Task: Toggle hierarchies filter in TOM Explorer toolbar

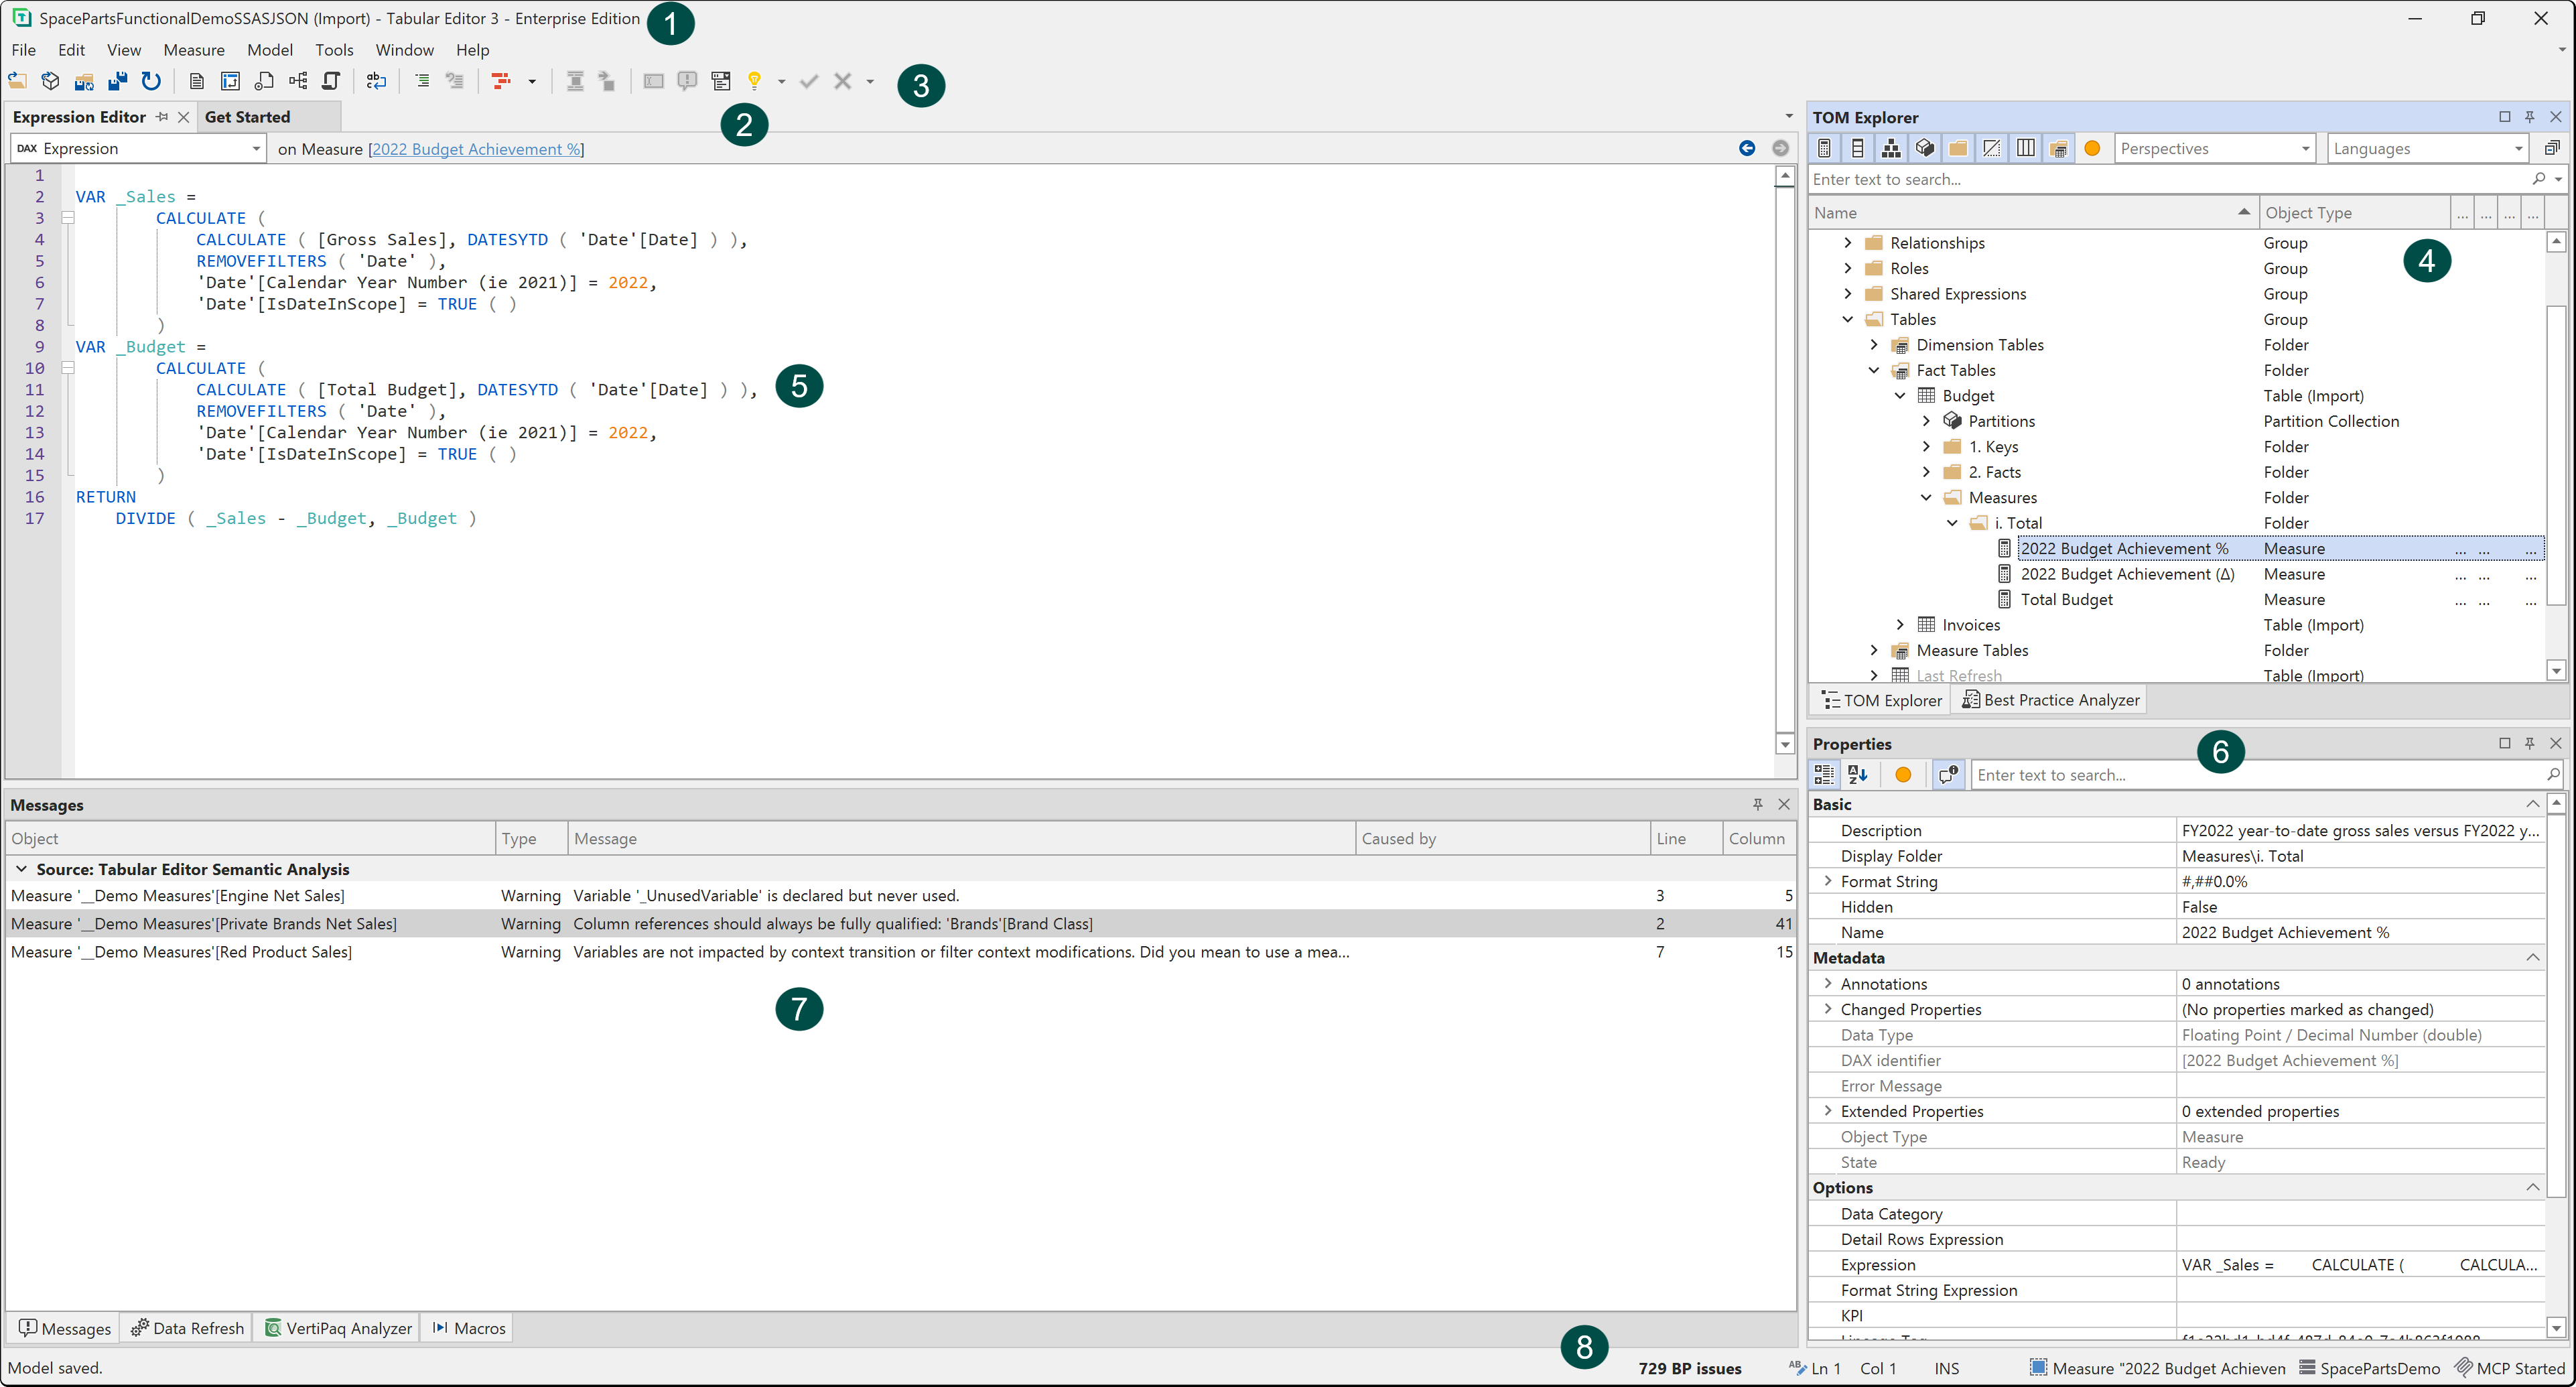Action: [1891, 148]
